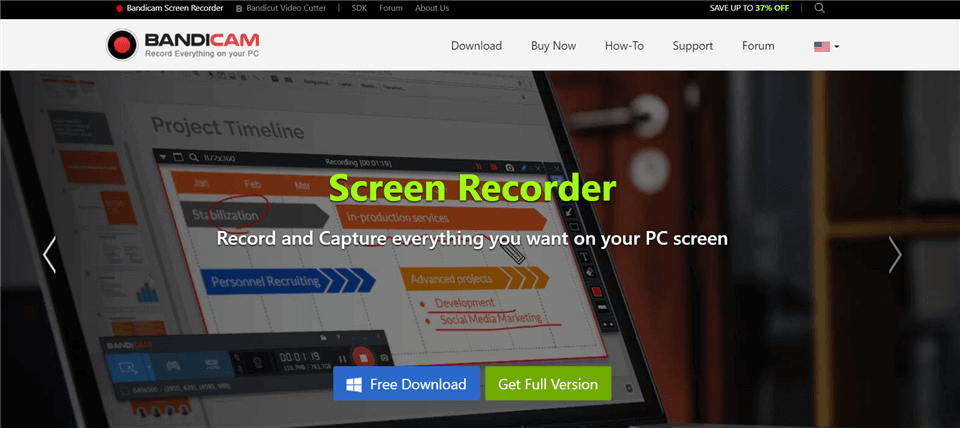Open the How-To menu

point(624,46)
